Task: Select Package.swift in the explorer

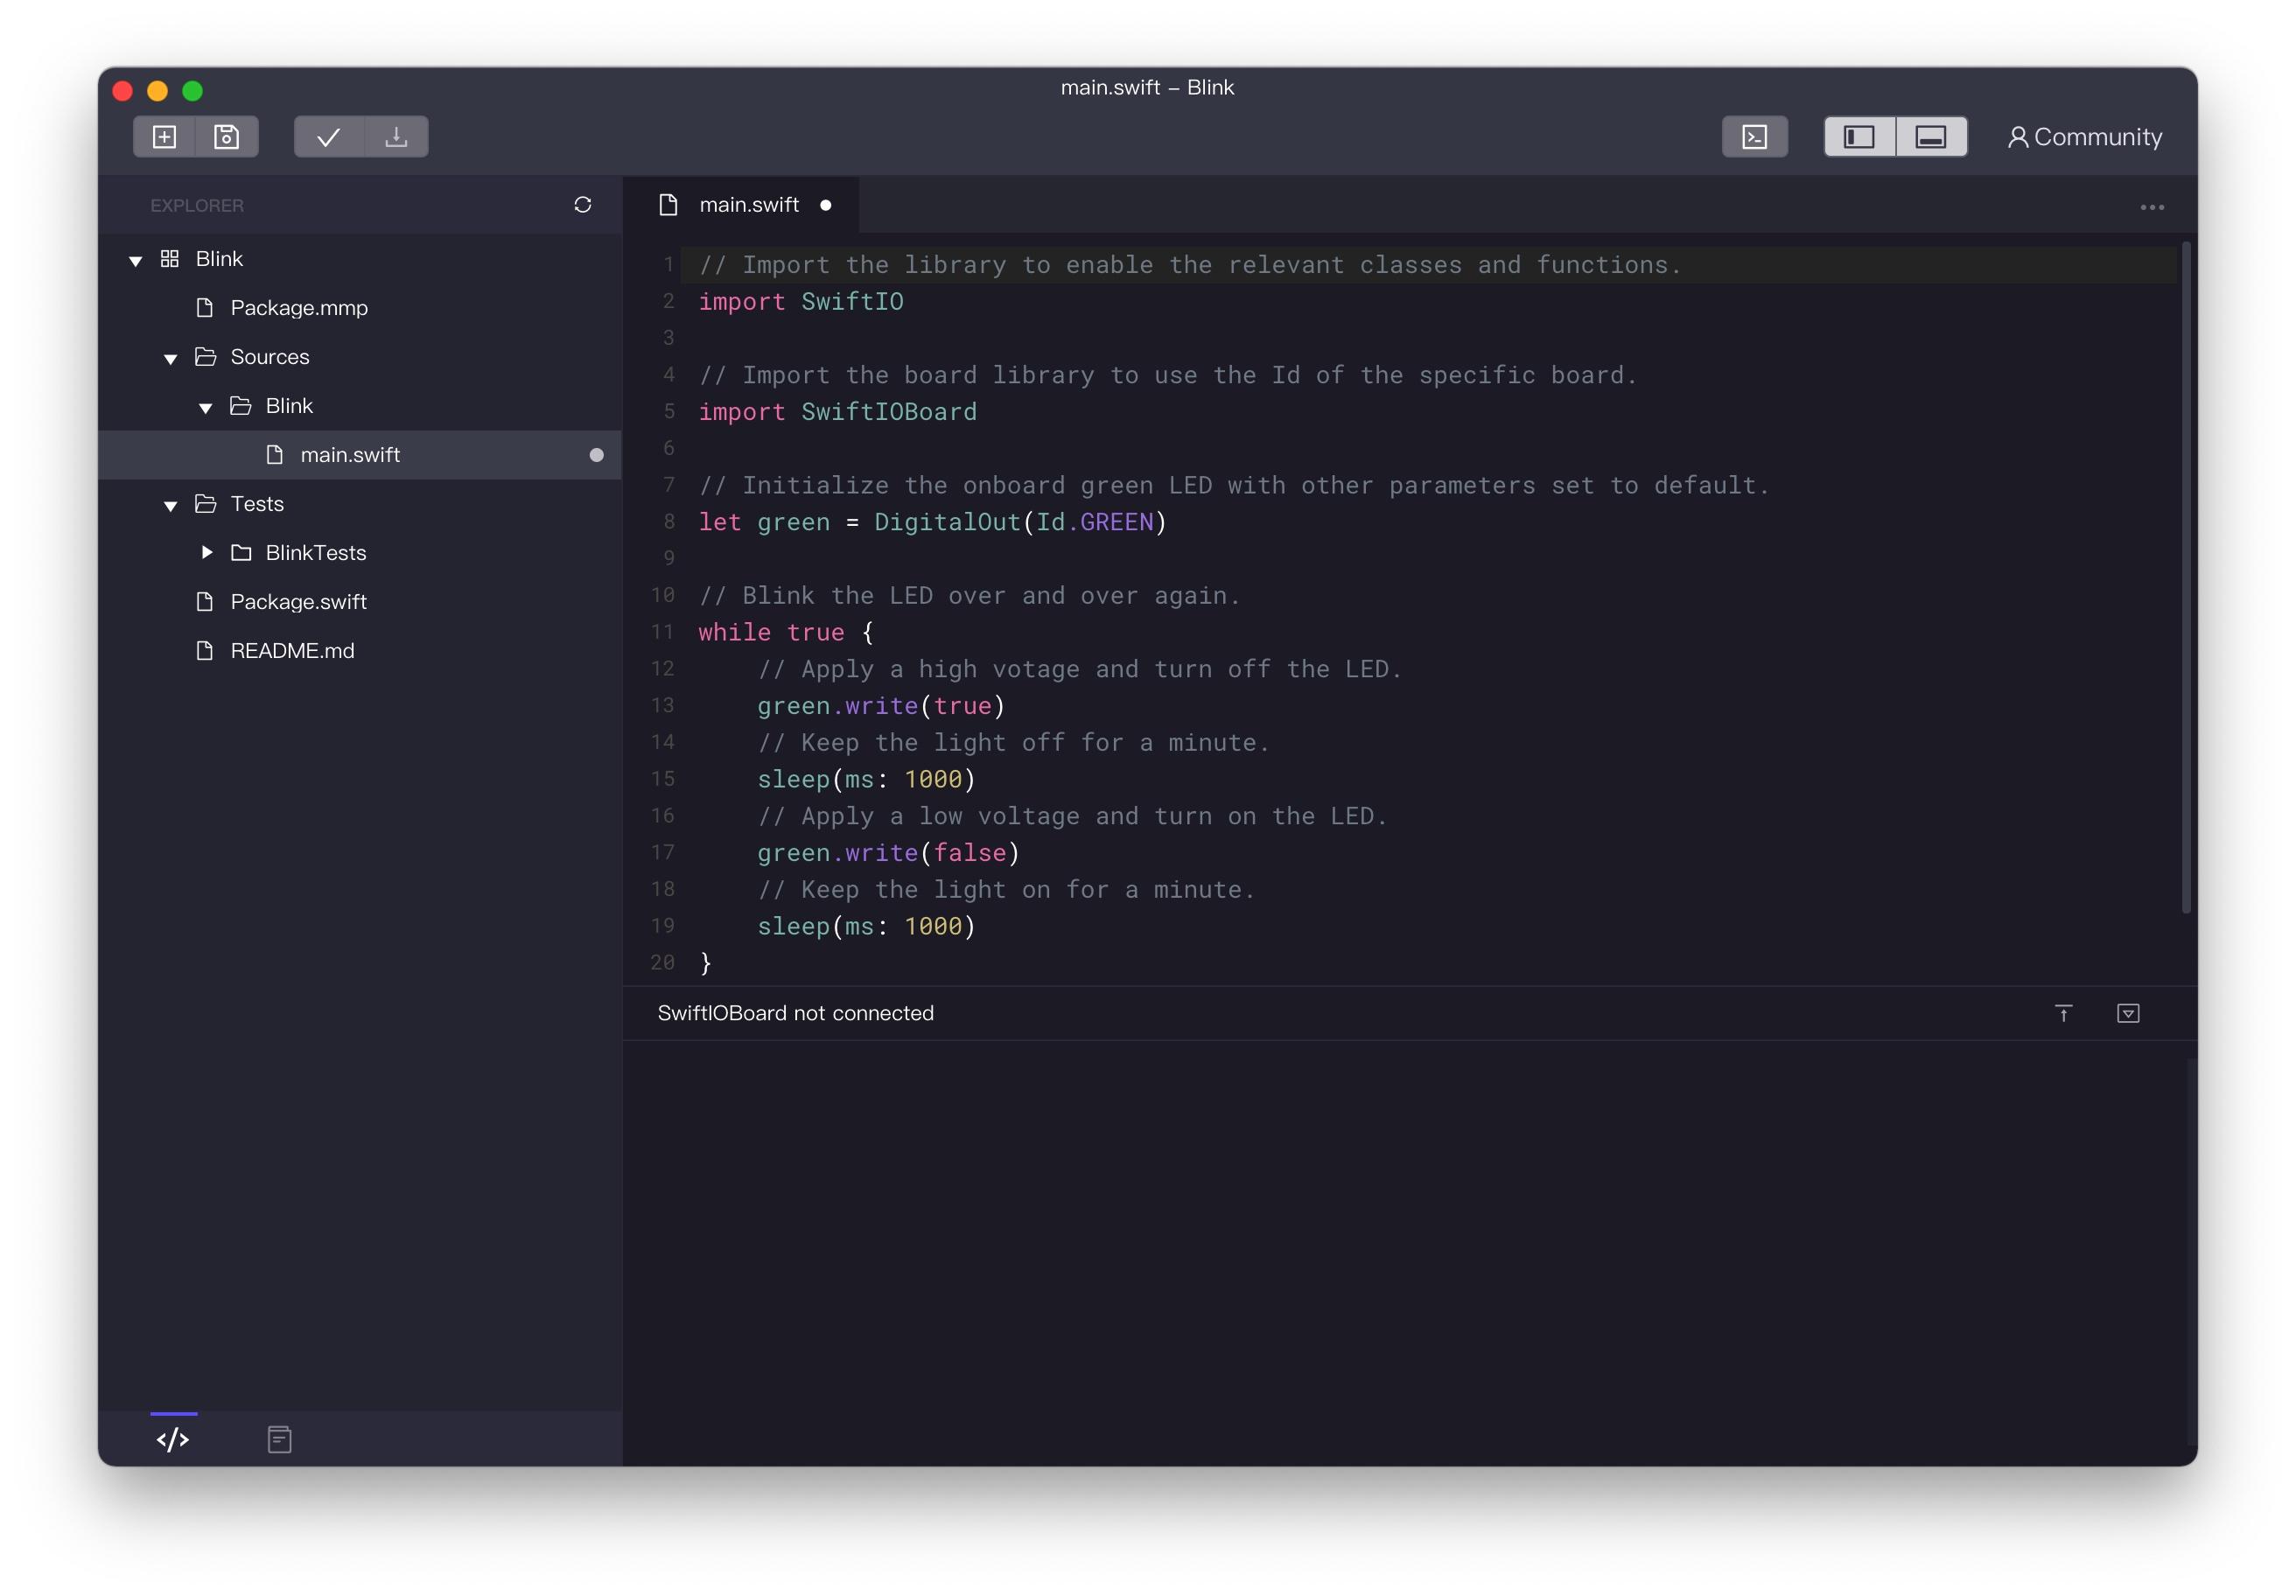Action: coord(298,600)
